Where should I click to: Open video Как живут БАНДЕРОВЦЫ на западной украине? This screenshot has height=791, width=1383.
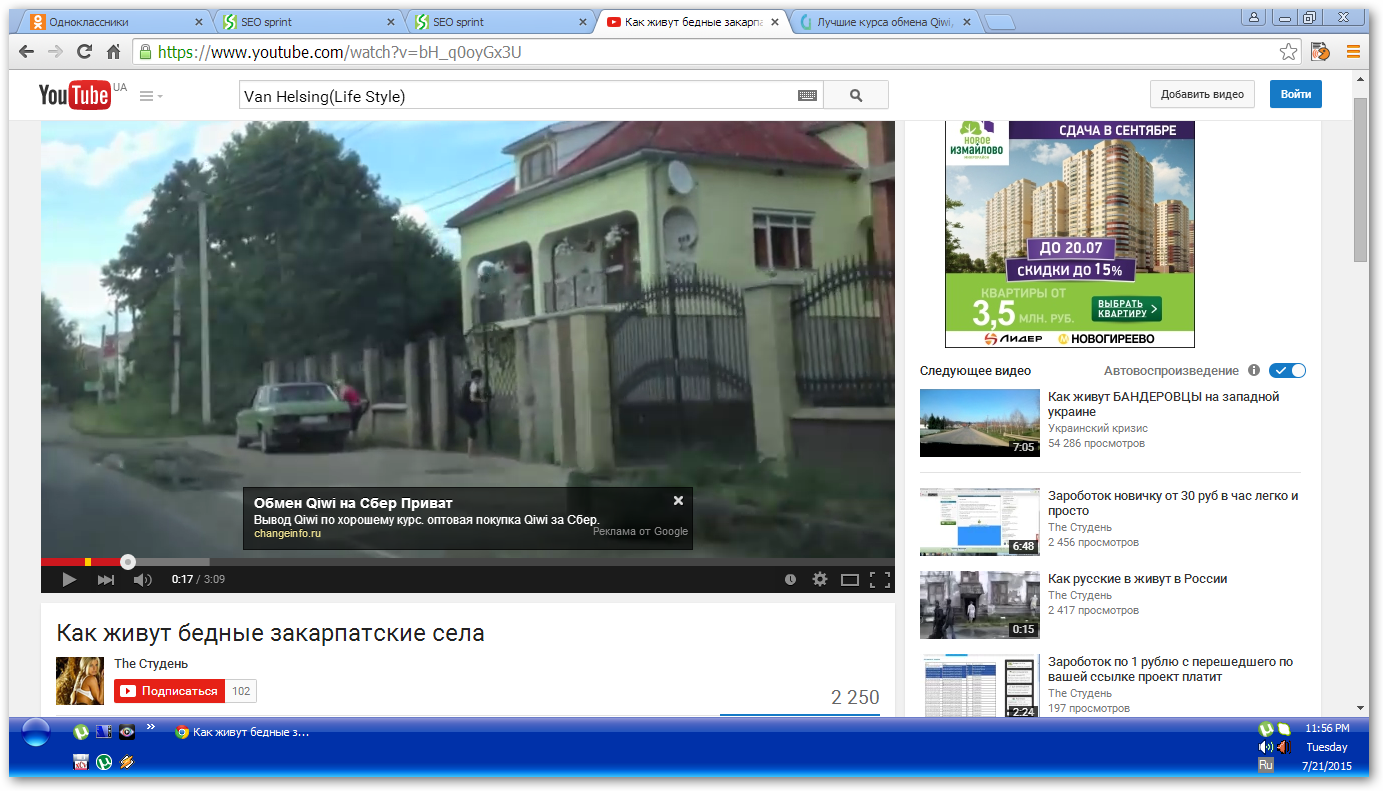[1164, 404]
